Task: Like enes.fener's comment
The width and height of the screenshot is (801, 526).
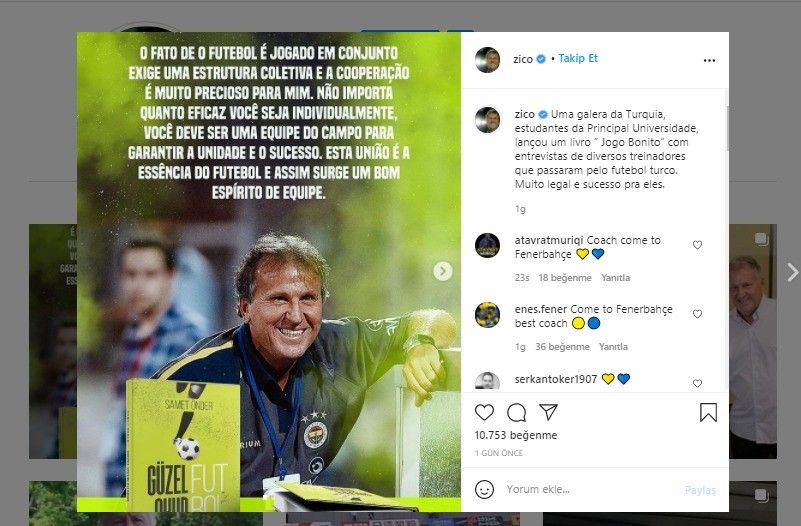Action: coord(697,314)
